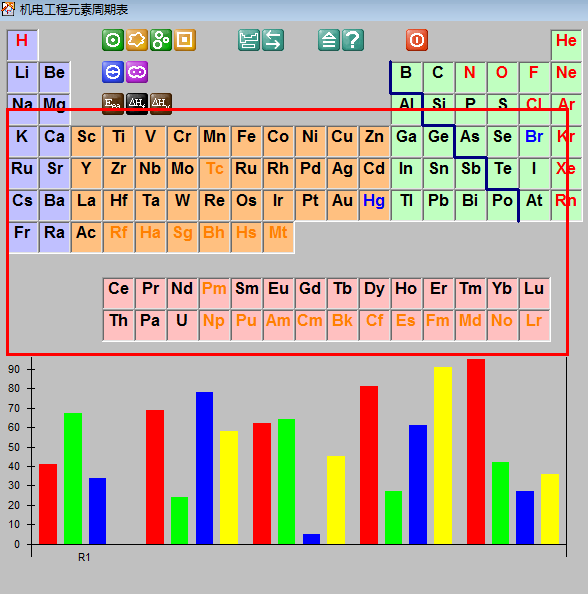
Task: Select the Ga element cell
Action: [x=406, y=141]
